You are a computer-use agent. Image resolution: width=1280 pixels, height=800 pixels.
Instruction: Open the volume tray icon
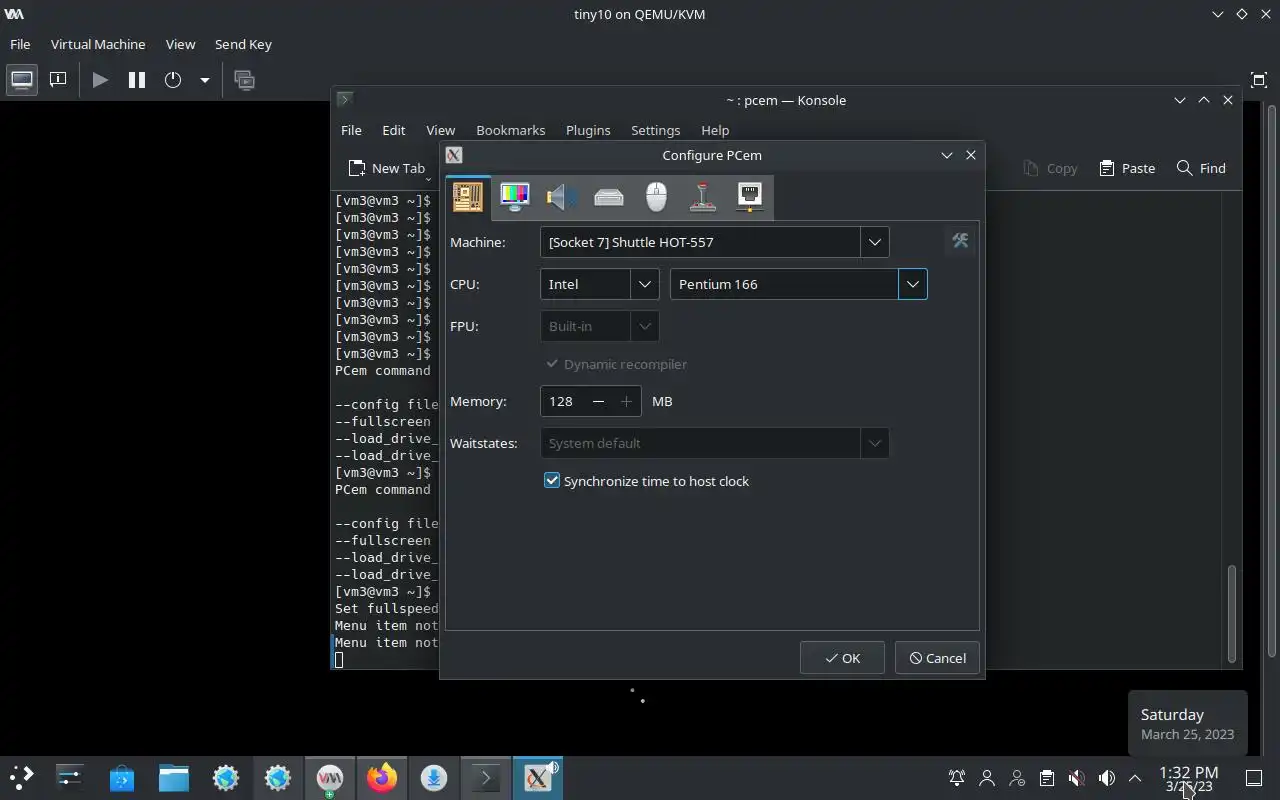click(x=1106, y=777)
